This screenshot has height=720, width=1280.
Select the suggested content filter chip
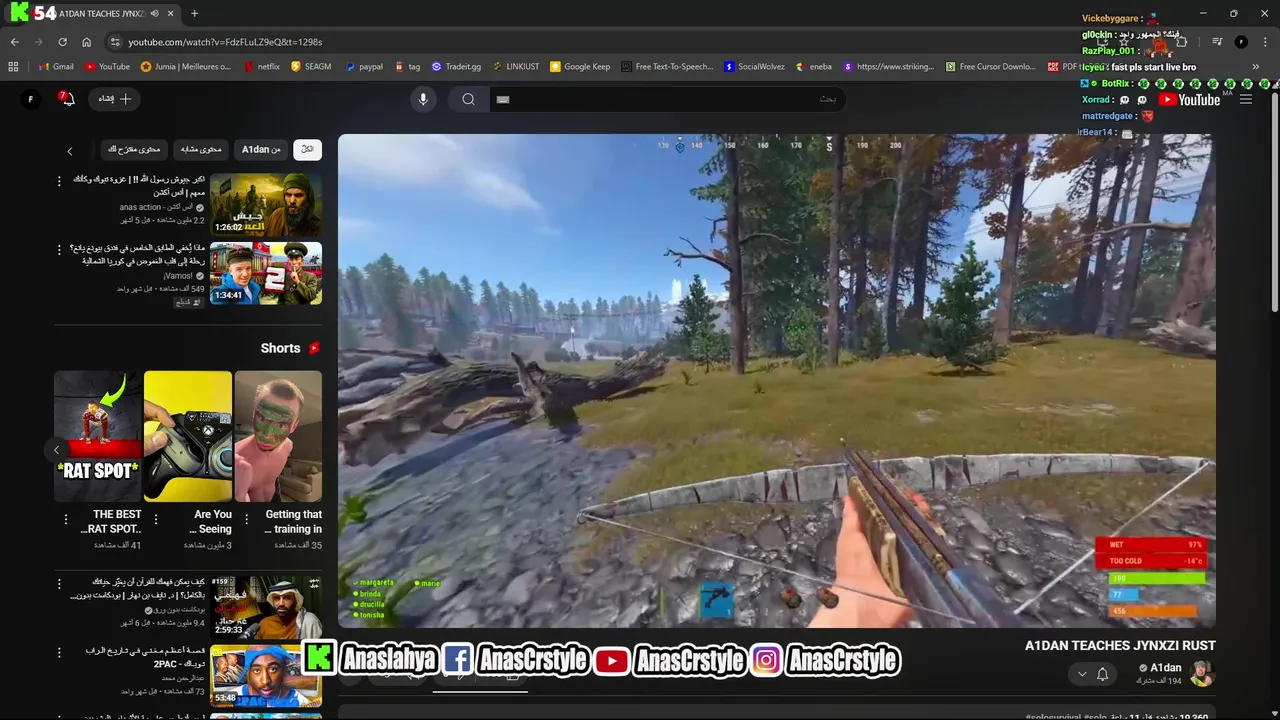[134, 149]
